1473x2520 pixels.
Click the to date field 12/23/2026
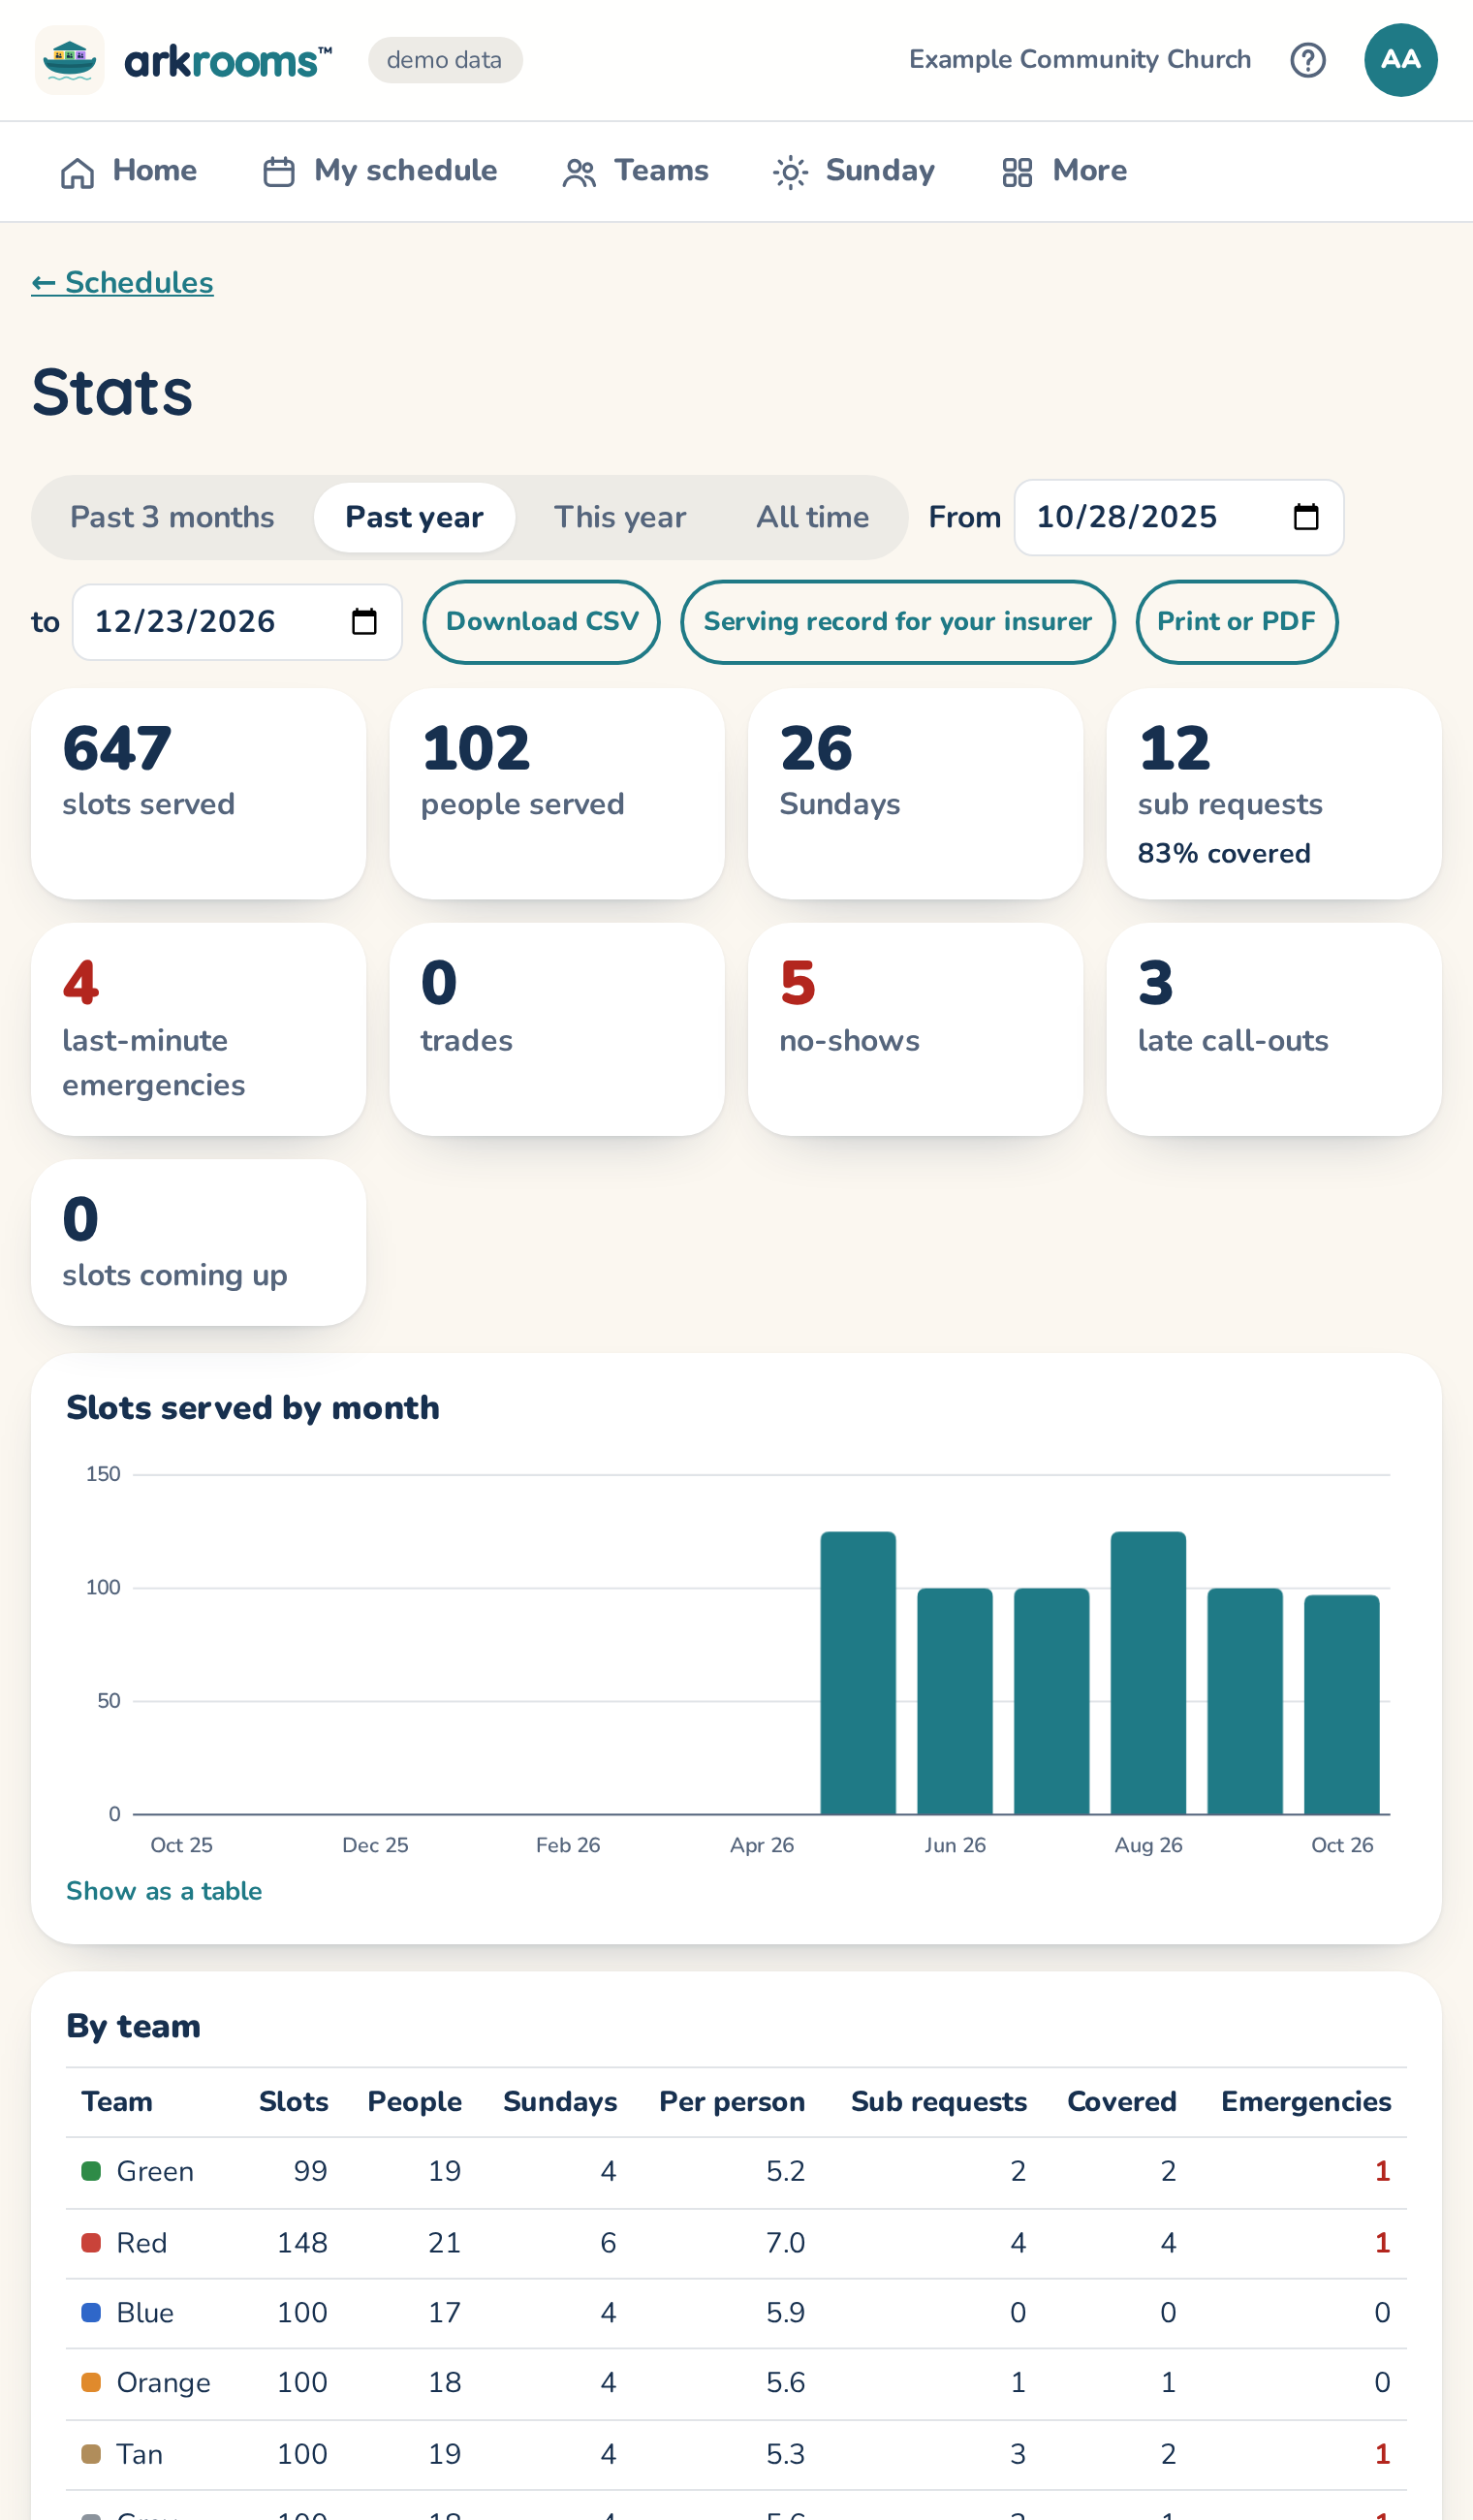pos(237,622)
